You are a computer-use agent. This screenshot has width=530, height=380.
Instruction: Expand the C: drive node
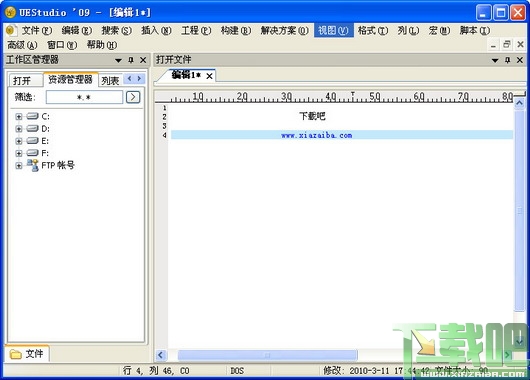pyautogui.click(x=19, y=117)
